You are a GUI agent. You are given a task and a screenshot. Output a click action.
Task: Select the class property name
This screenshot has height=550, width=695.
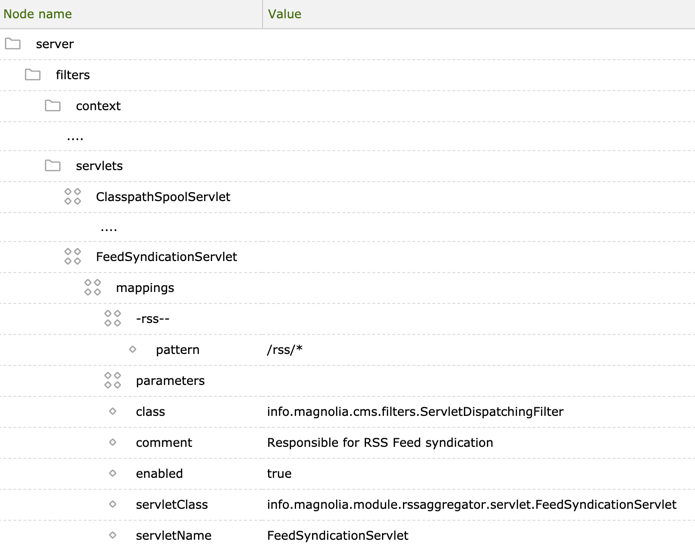[150, 412]
